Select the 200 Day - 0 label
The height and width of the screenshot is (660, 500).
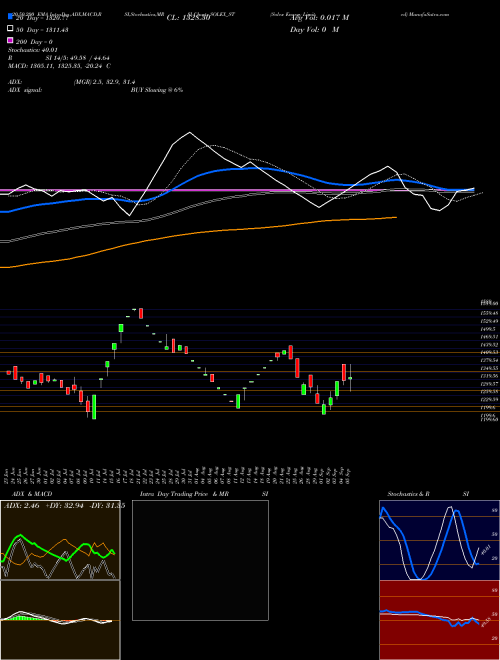[x=34, y=42]
